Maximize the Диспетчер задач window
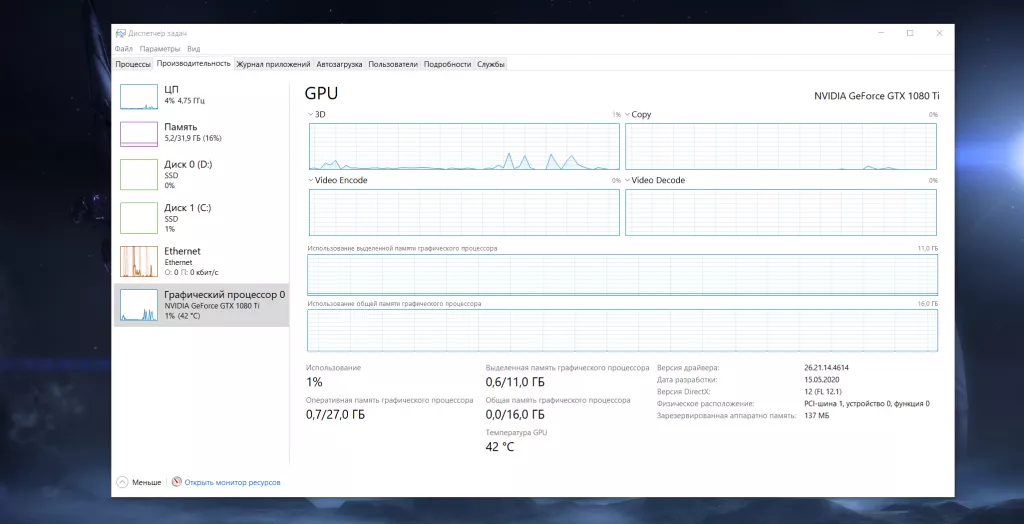Image resolution: width=1024 pixels, height=524 pixels. pos(910,33)
